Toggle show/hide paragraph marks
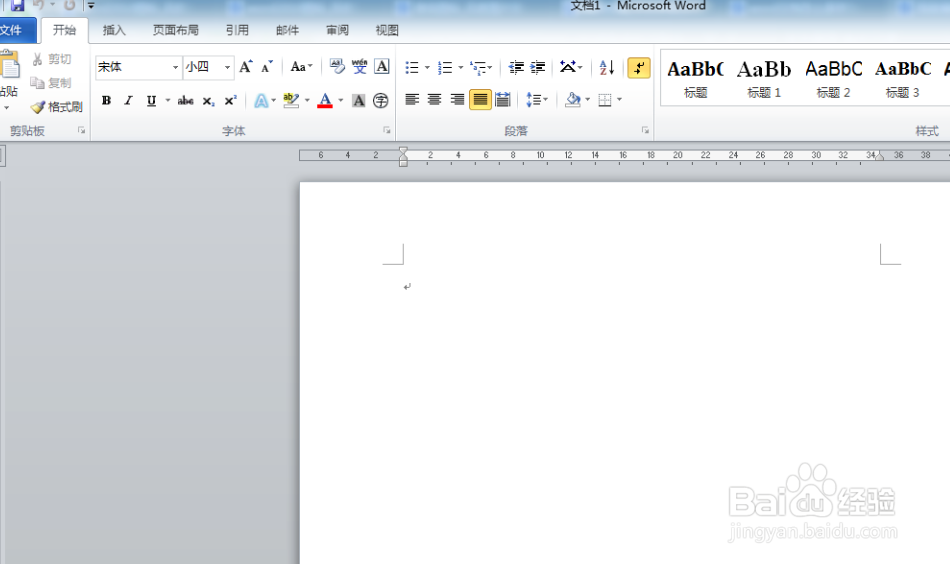Viewport: 950px width, 564px height. coord(639,68)
